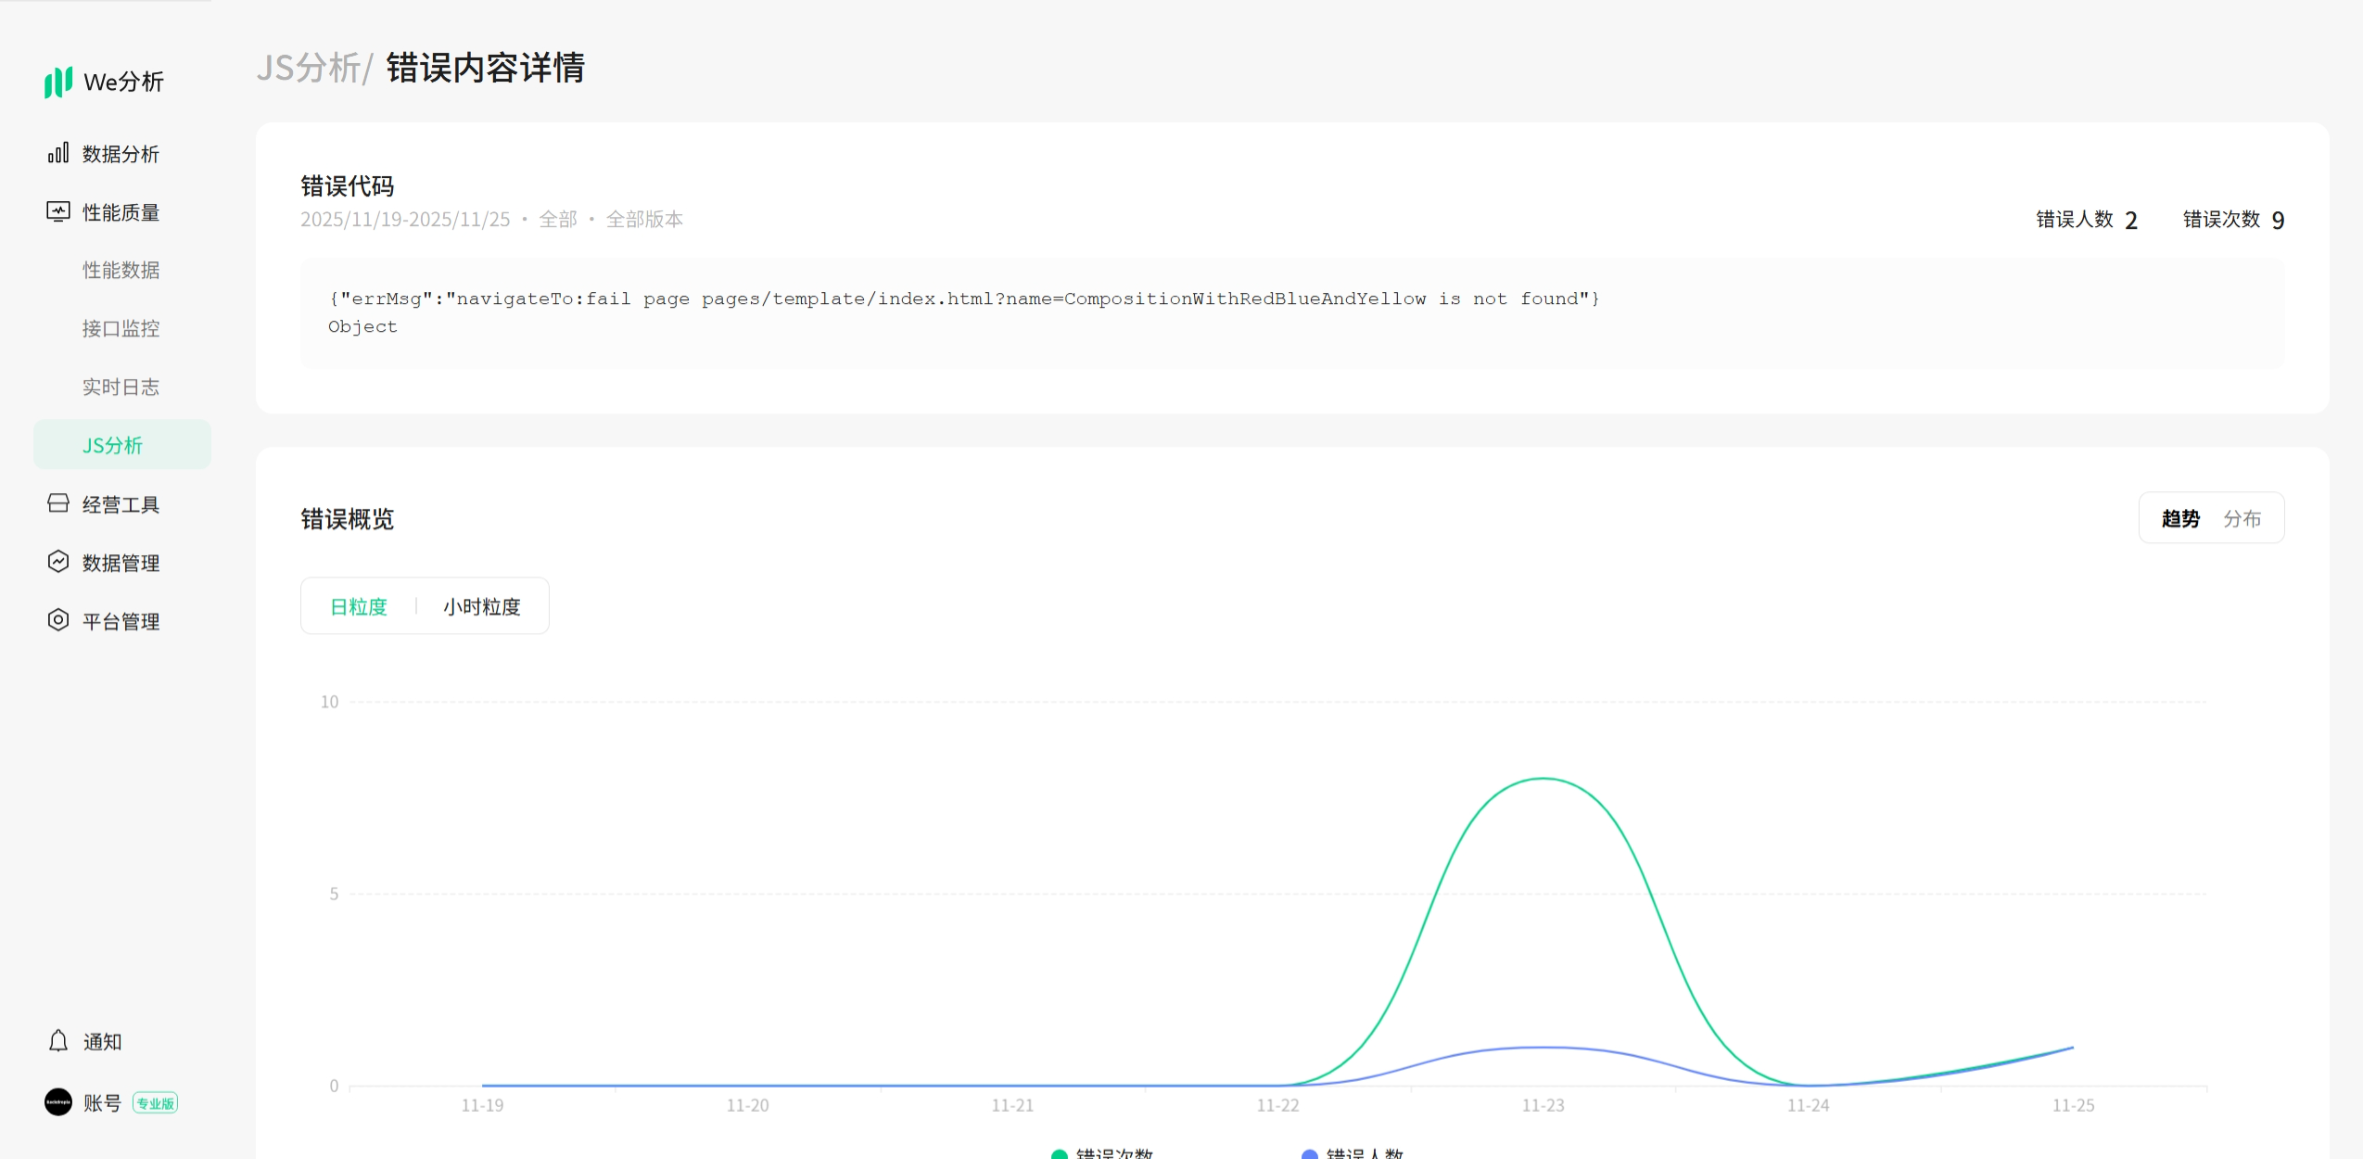Collapse the 性能质量 sidebar section
The height and width of the screenshot is (1159, 2363).
120,212
